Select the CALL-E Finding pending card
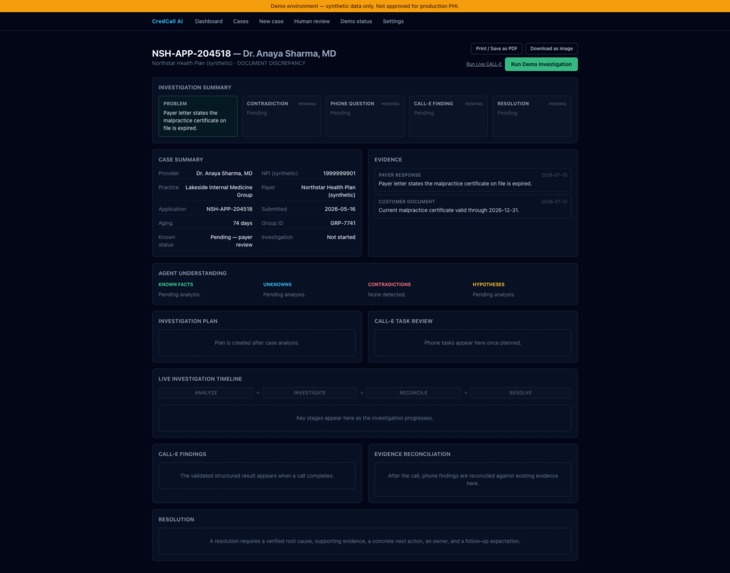This screenshot has width=730, height=573. (448, 116)
